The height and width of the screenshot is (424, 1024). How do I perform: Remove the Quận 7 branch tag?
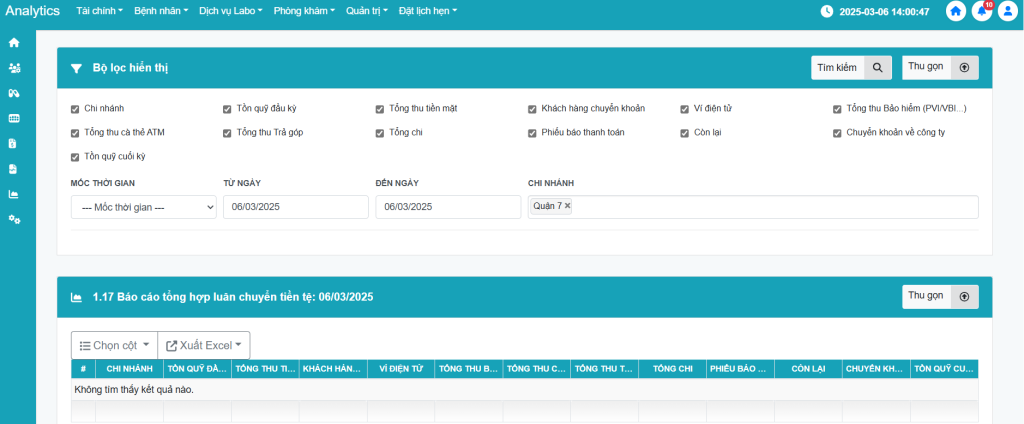pos(568,206)
